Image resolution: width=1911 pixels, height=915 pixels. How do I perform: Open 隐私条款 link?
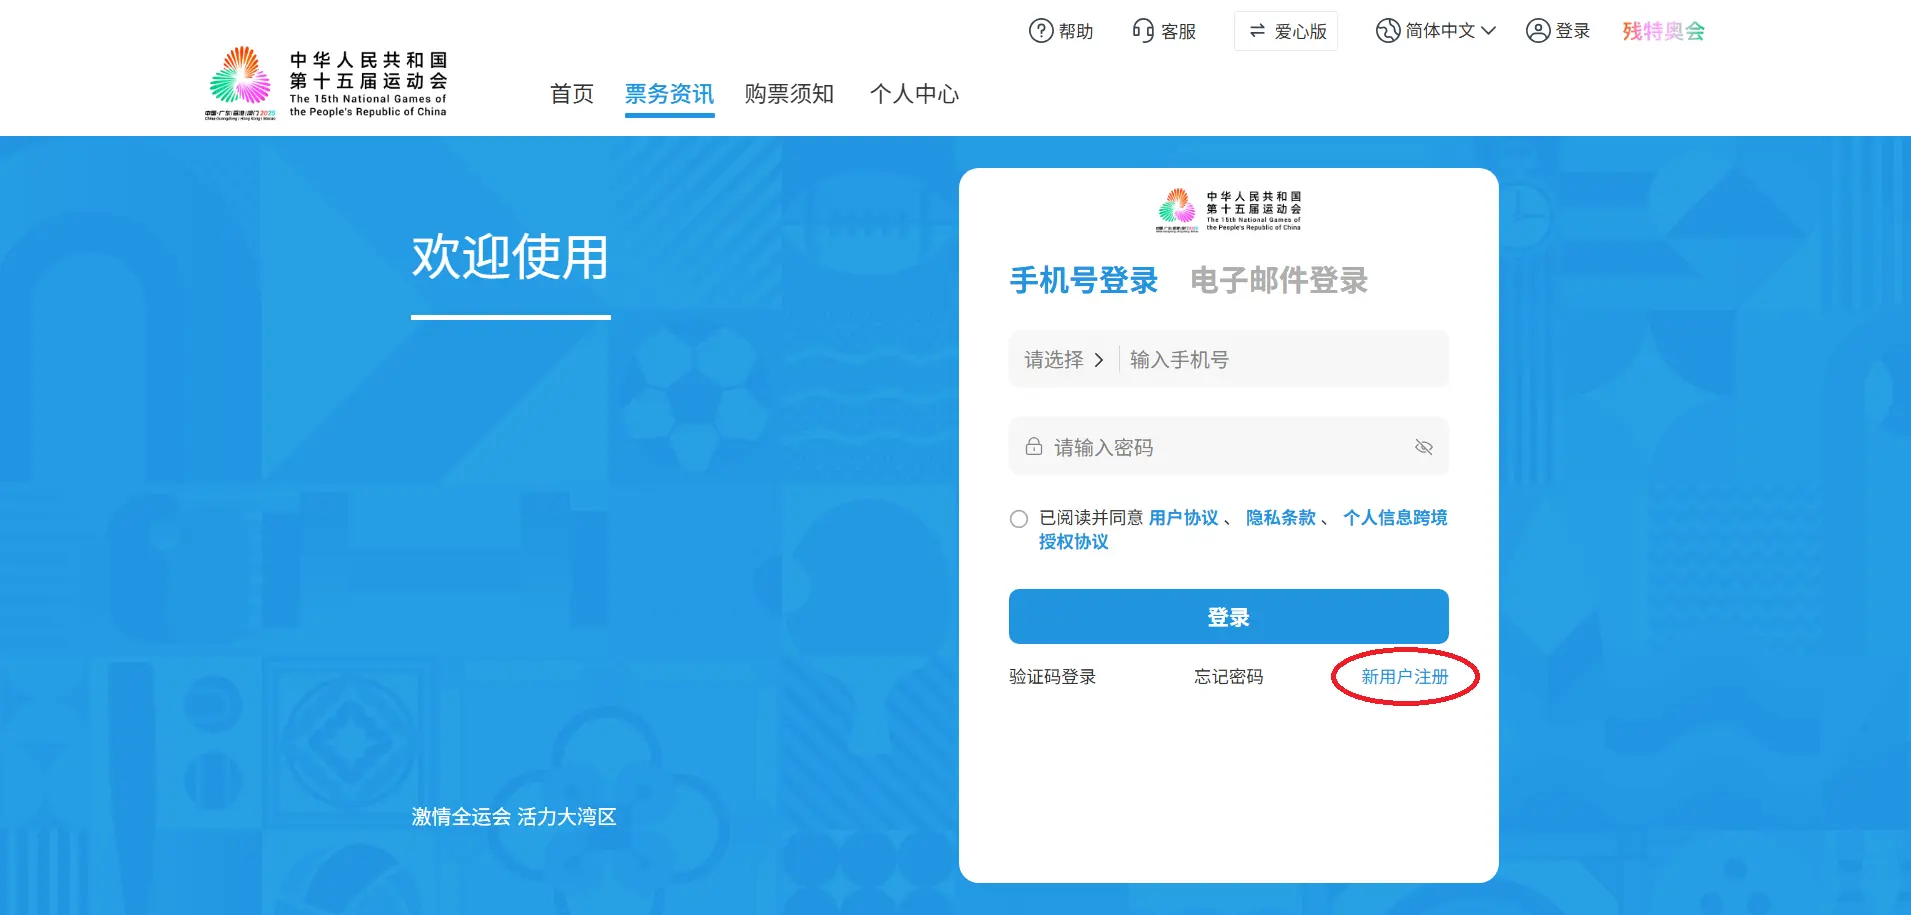point(1281,518)
